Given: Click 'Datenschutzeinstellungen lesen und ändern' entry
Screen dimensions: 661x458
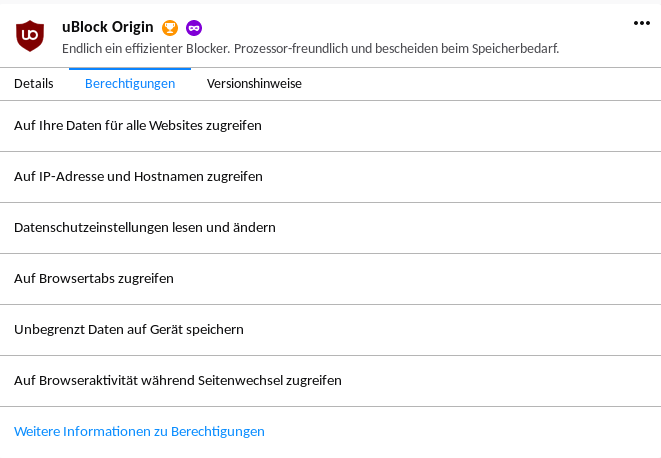Looking at the screenshot, I should point(330,228).
